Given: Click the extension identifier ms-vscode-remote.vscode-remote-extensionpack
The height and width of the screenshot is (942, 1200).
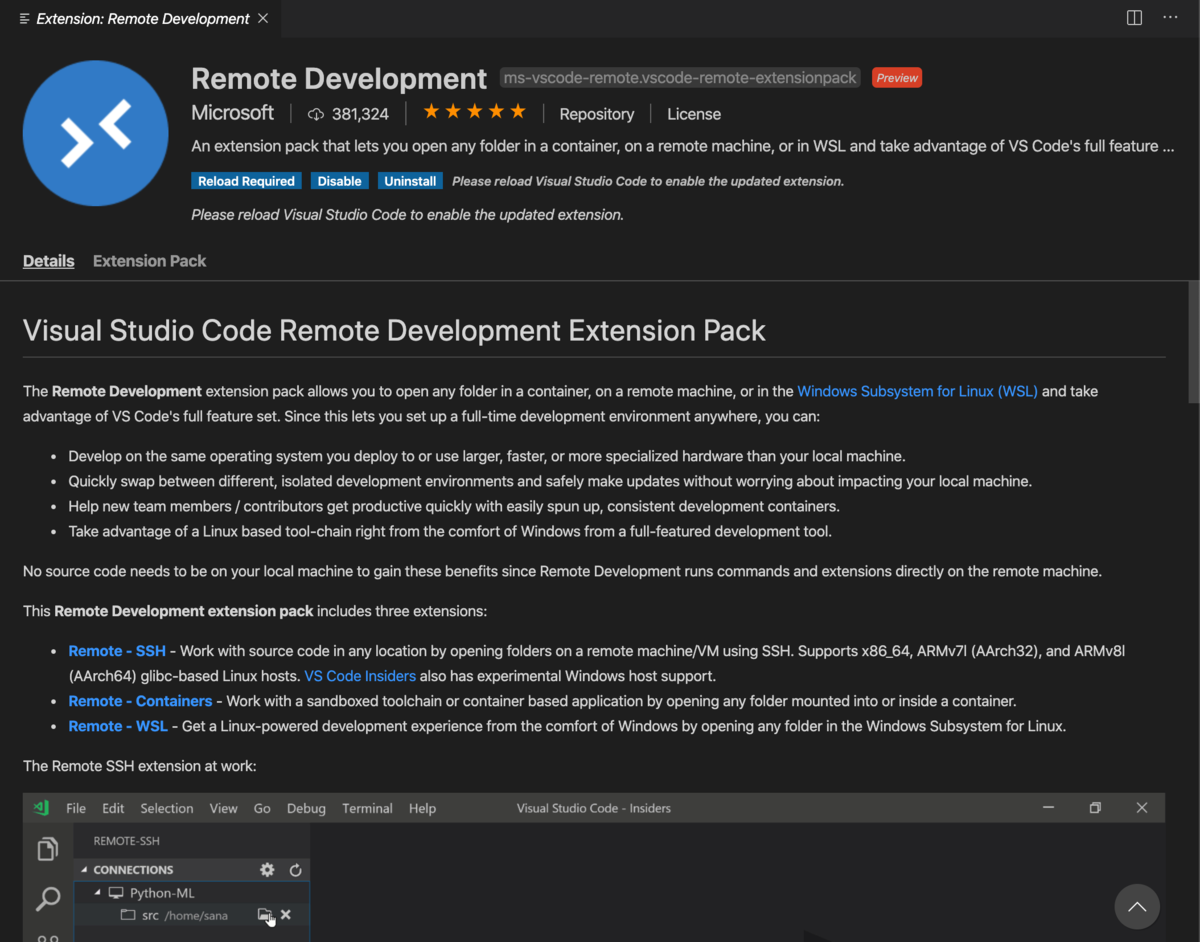Looking at the screenshot, I should pyautogui.click(x=679, y=78).
